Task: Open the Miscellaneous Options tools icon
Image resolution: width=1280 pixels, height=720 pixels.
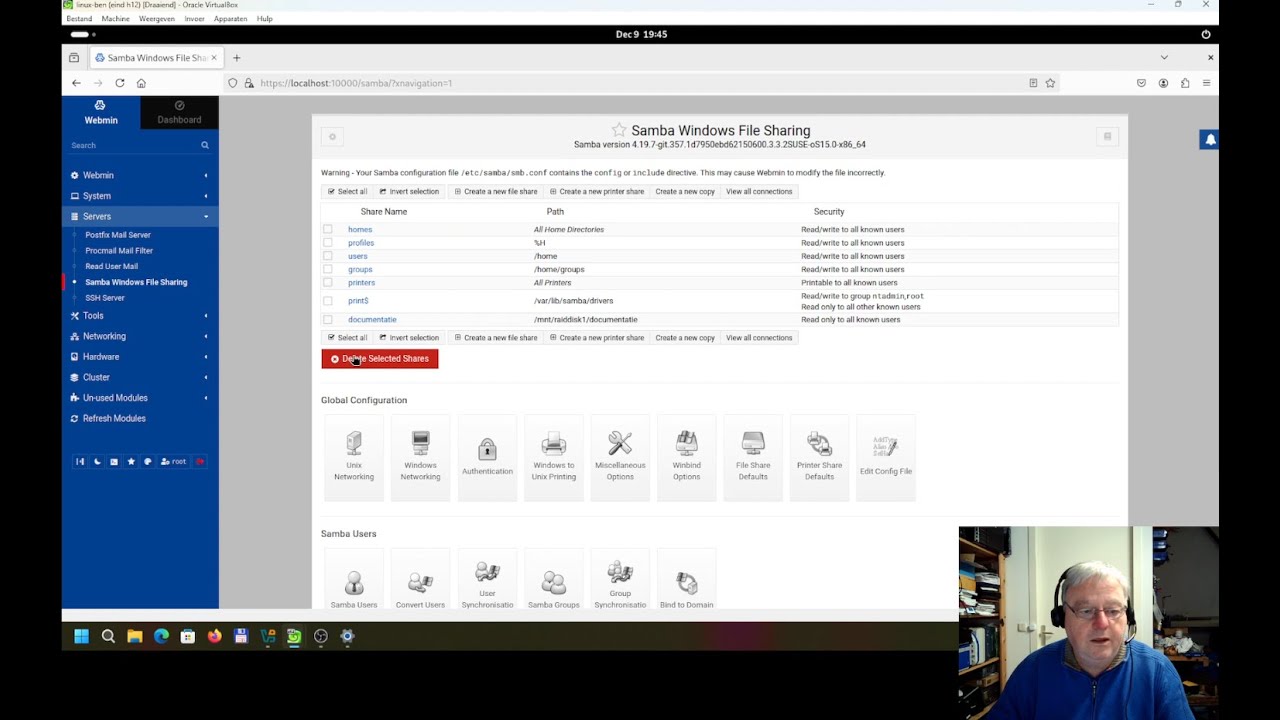Action: pos(620,456)
